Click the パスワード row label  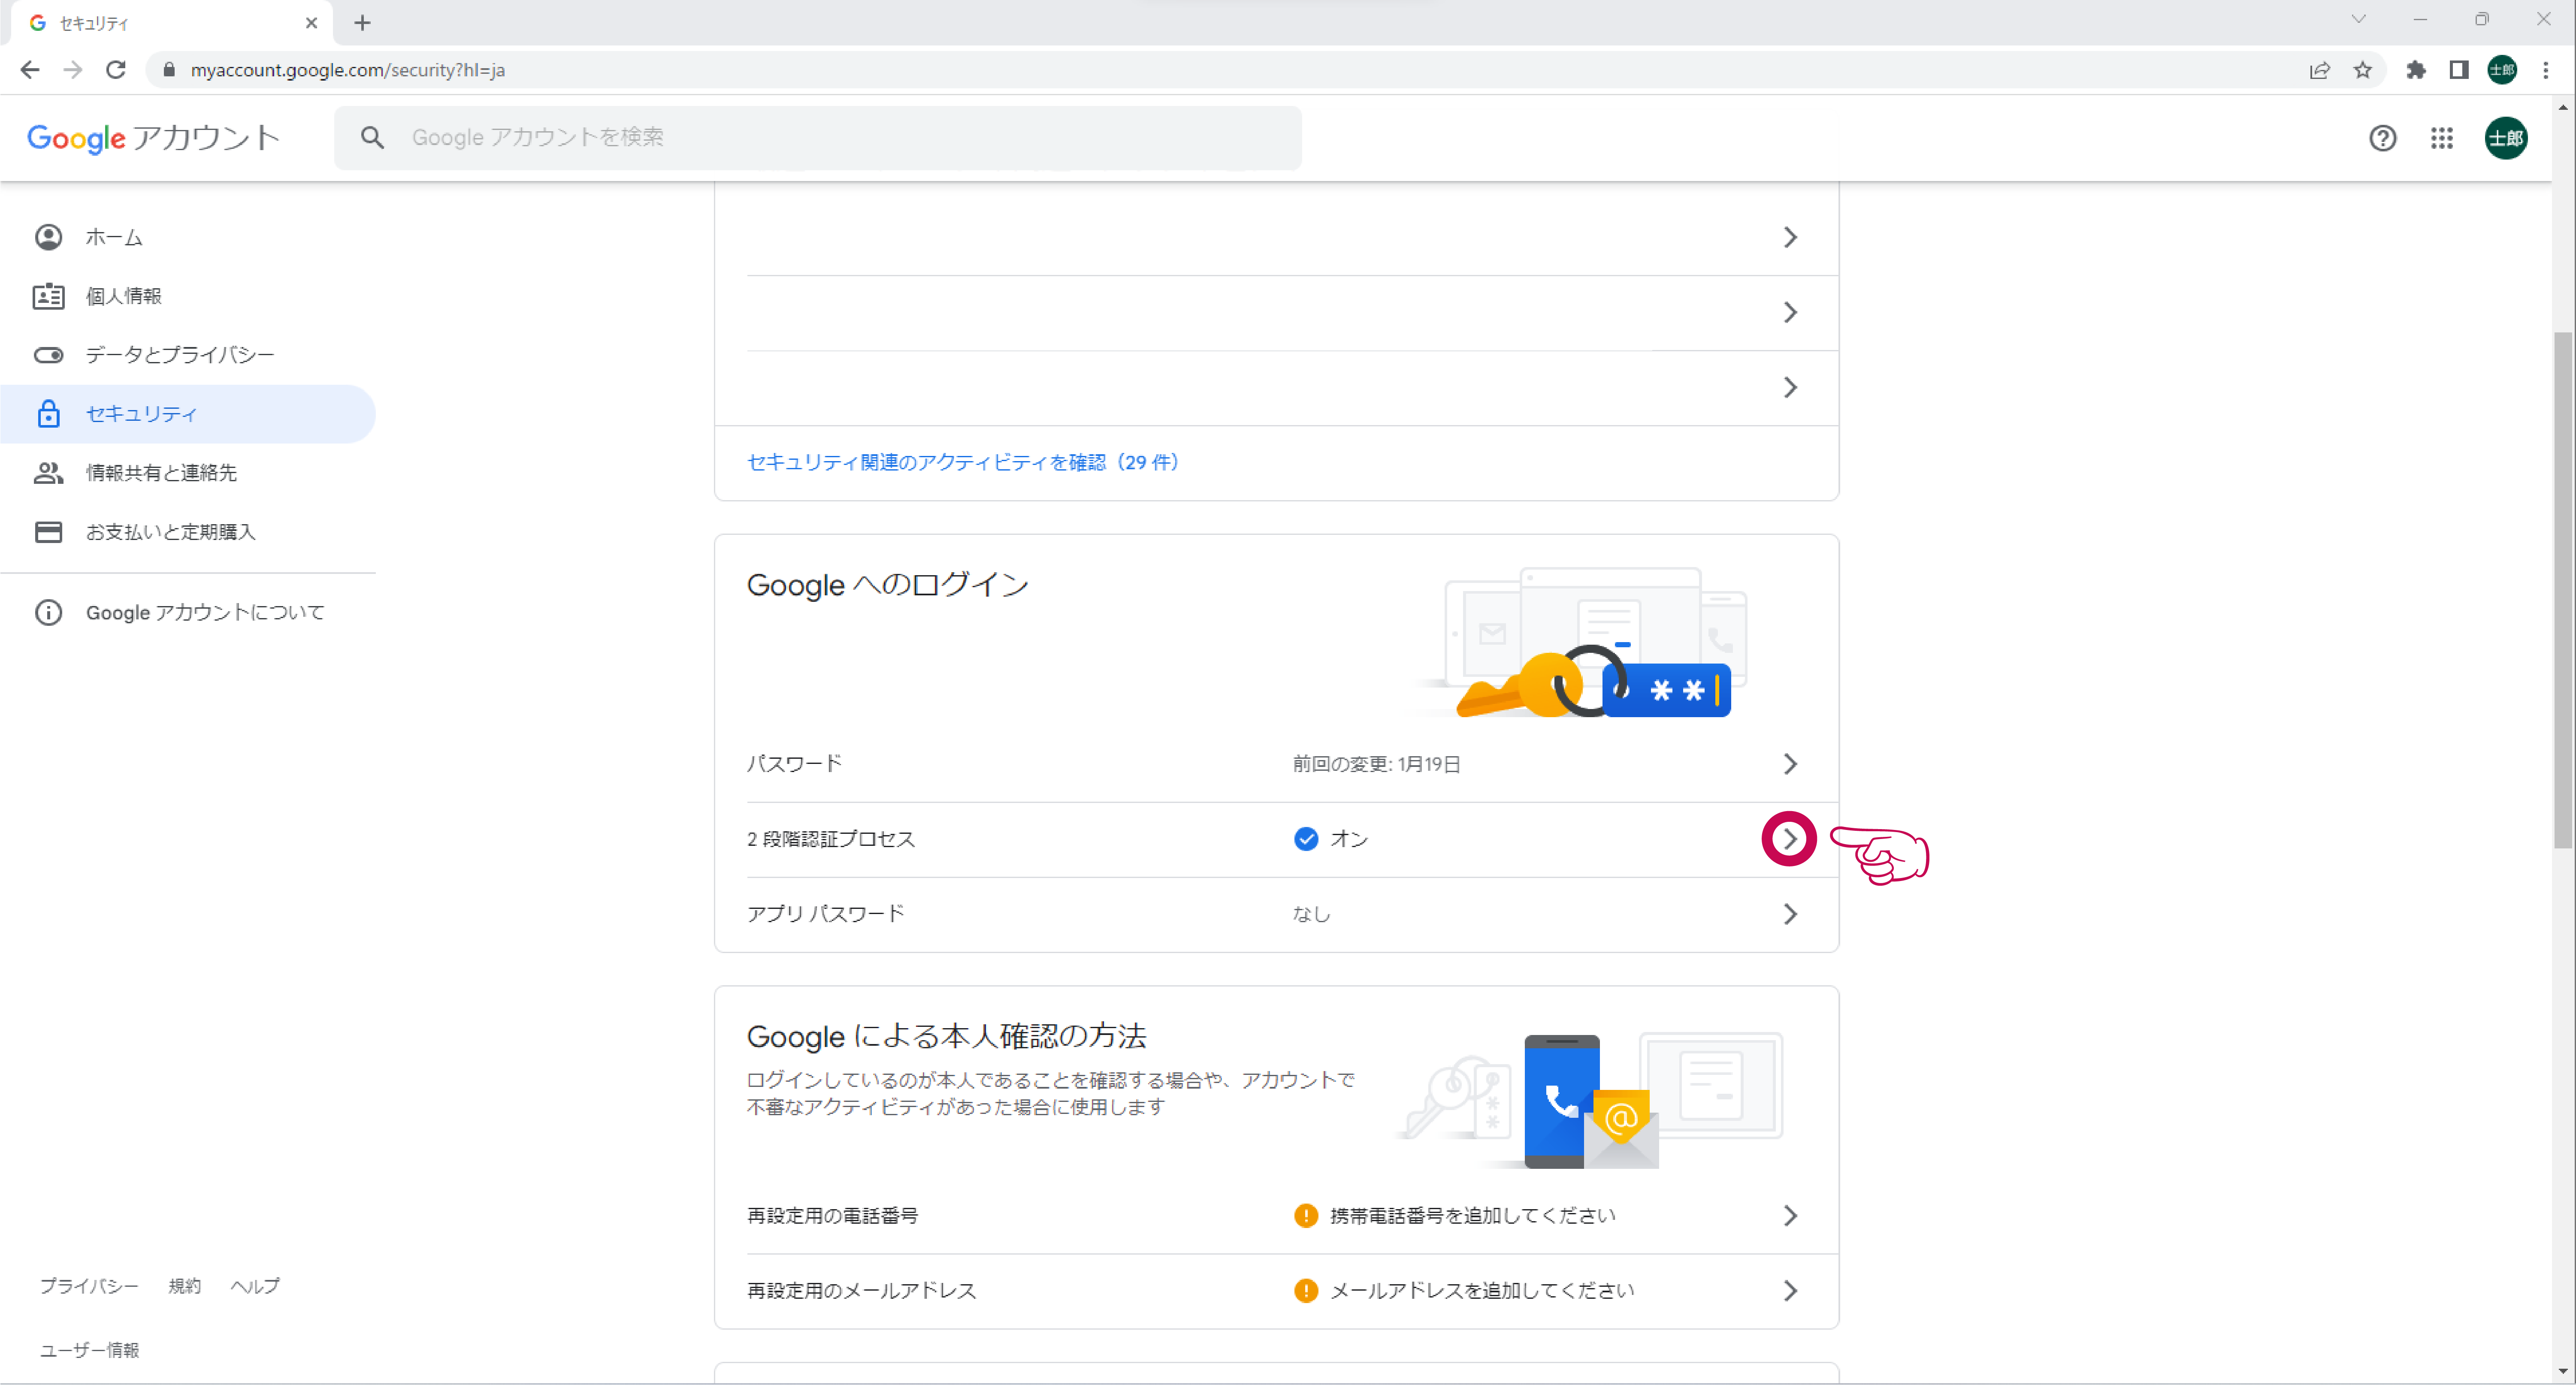795,764
